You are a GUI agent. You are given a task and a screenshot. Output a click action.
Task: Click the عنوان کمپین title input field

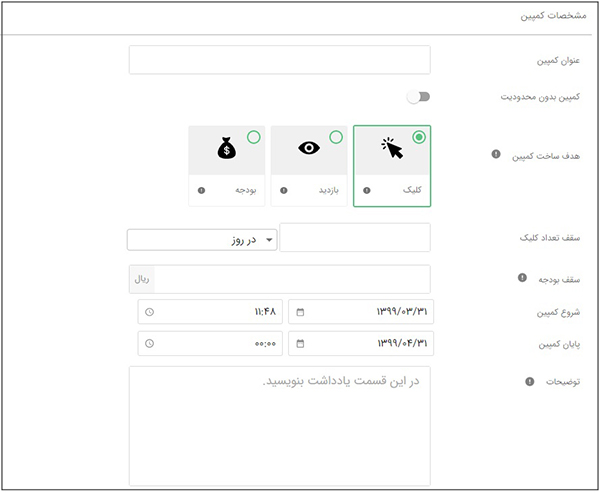click(280, 60)
